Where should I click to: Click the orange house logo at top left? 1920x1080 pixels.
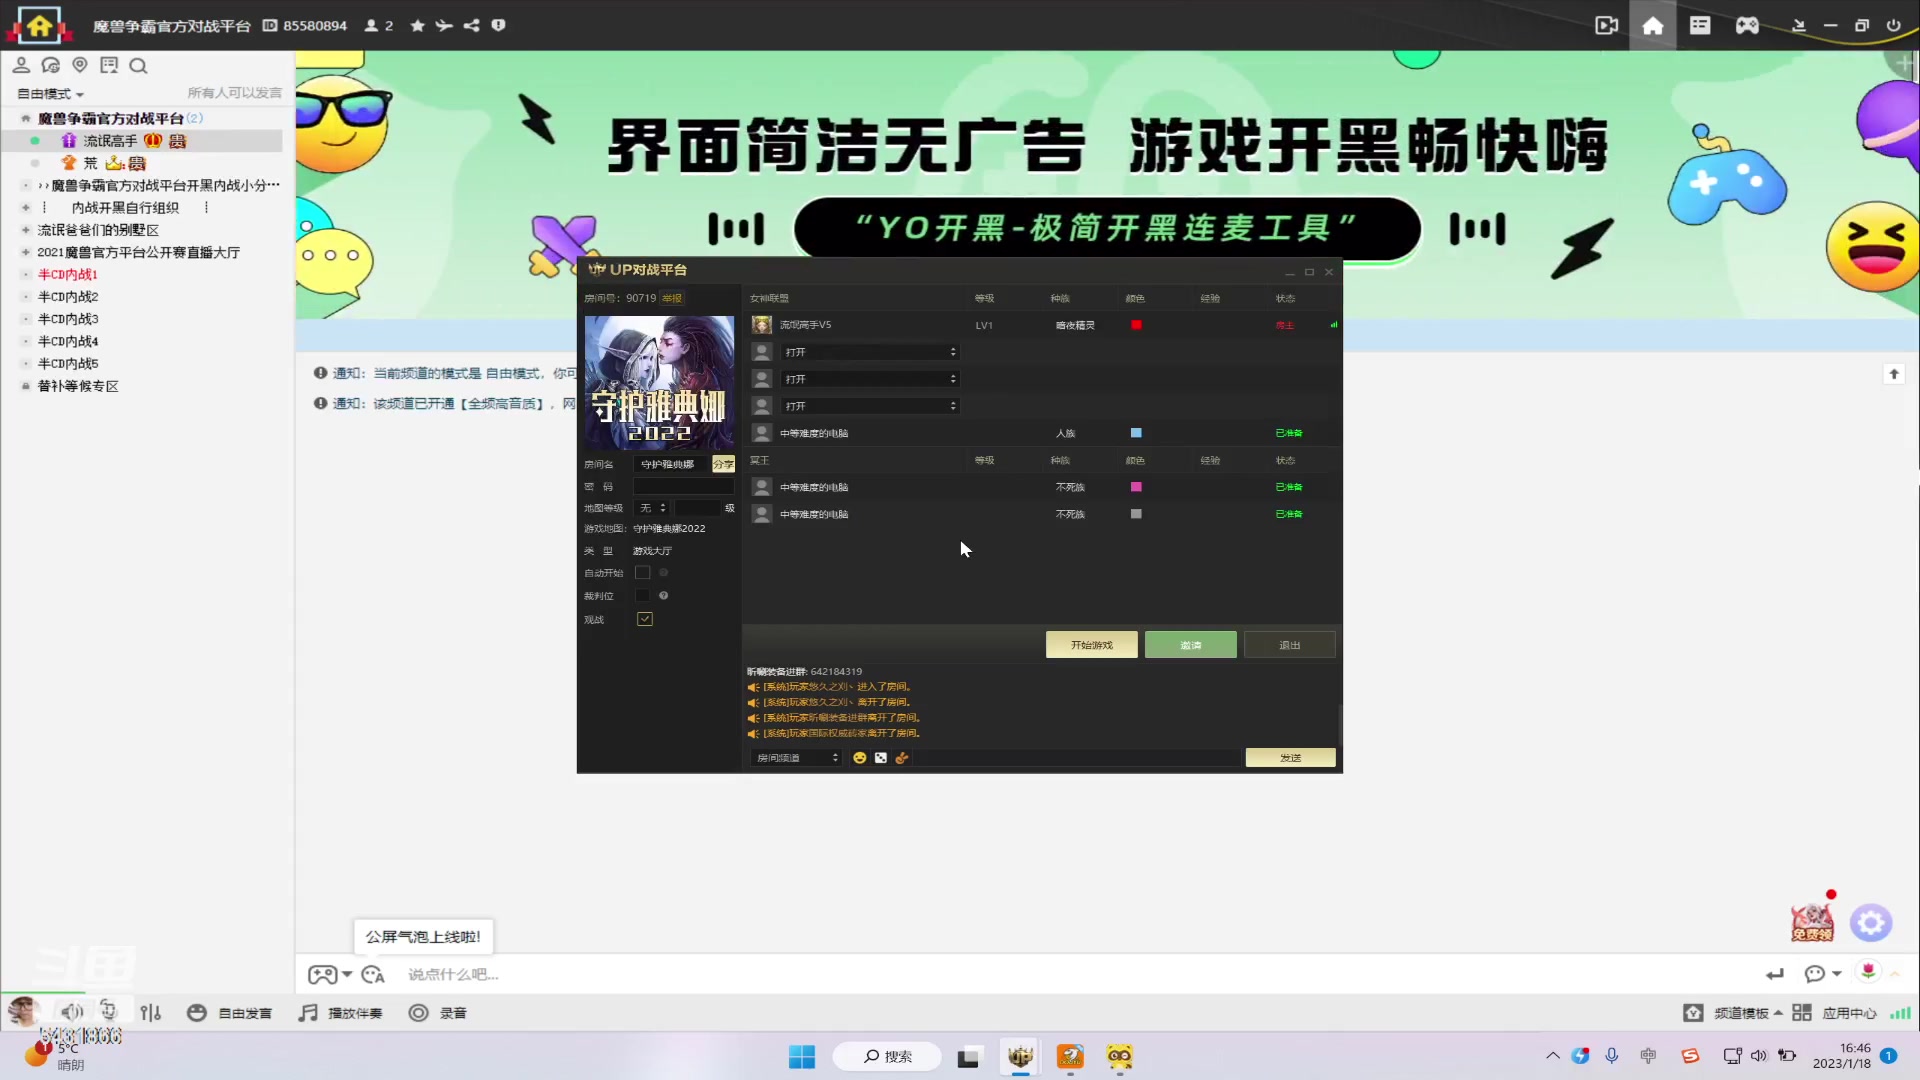[x=39, y=25]
